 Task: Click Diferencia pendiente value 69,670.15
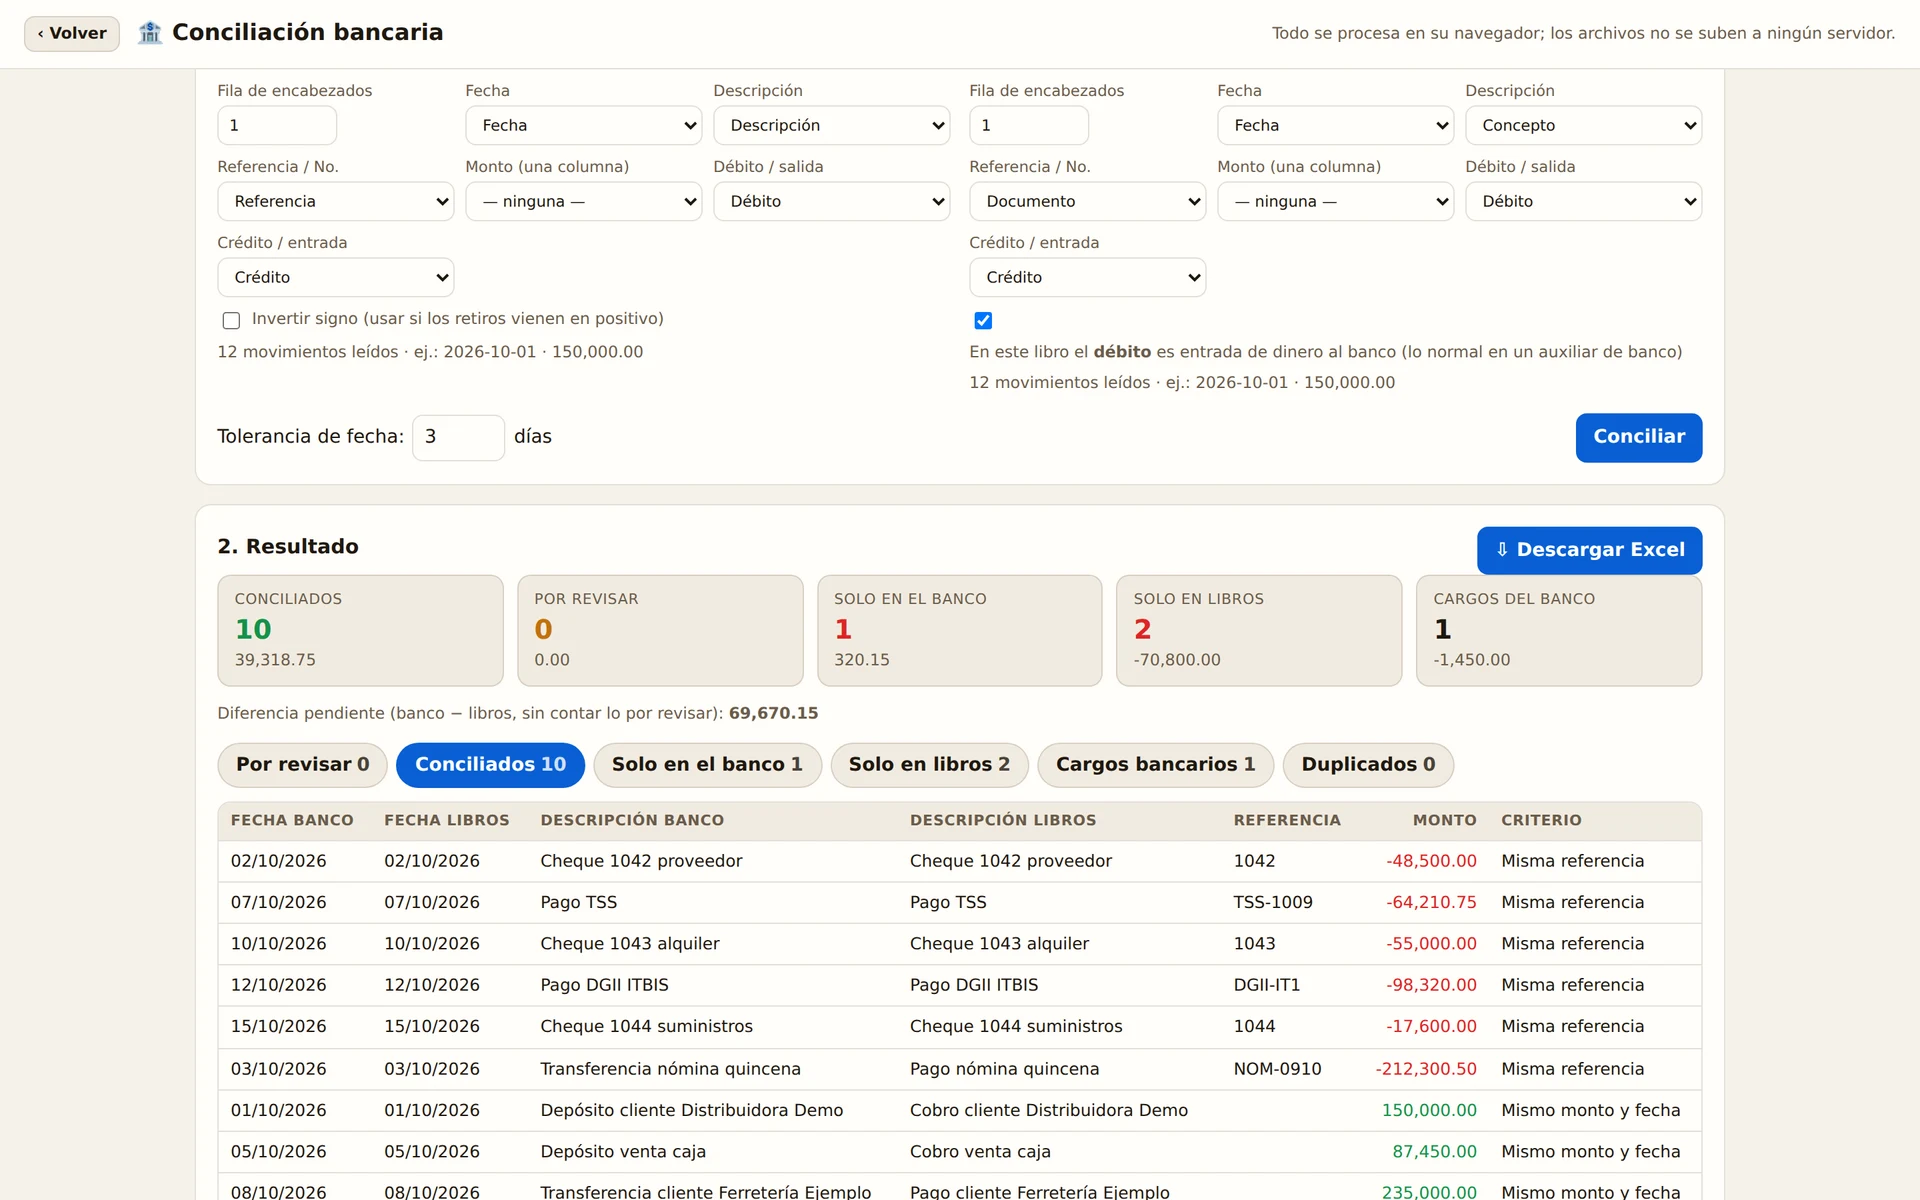(773, 713)
